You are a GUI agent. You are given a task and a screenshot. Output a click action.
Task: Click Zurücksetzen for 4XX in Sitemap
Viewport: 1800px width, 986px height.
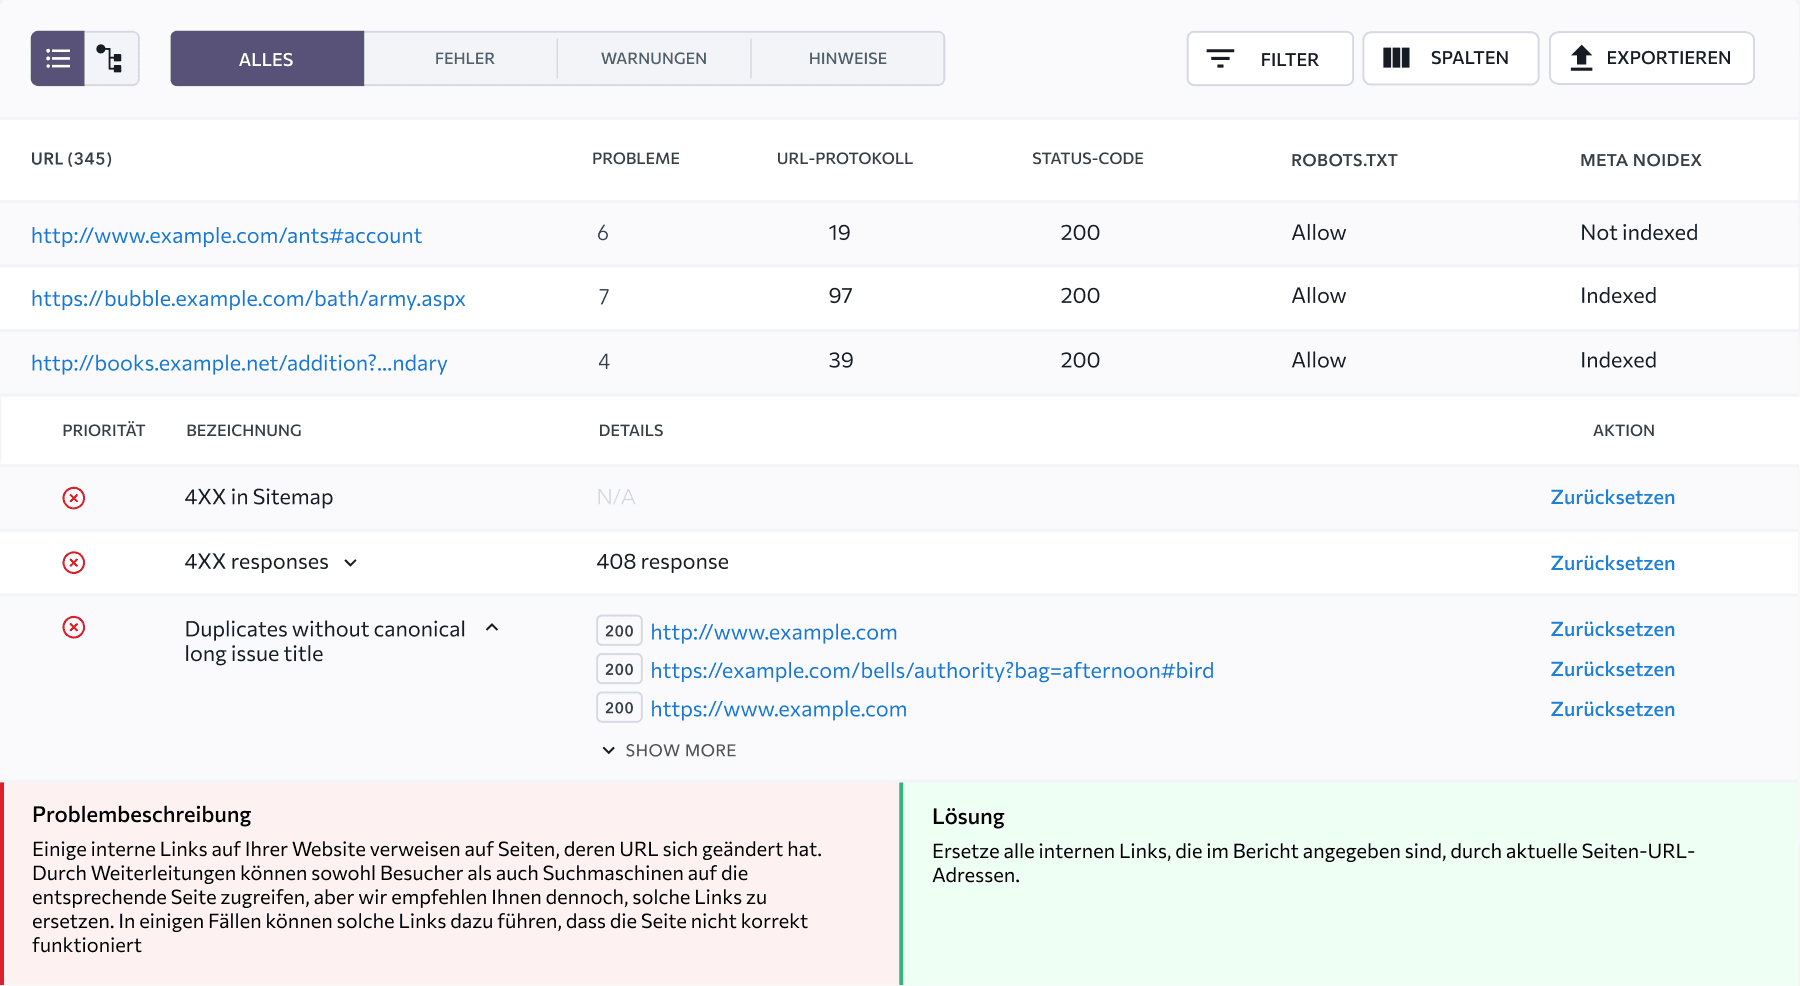(1612, 497)
